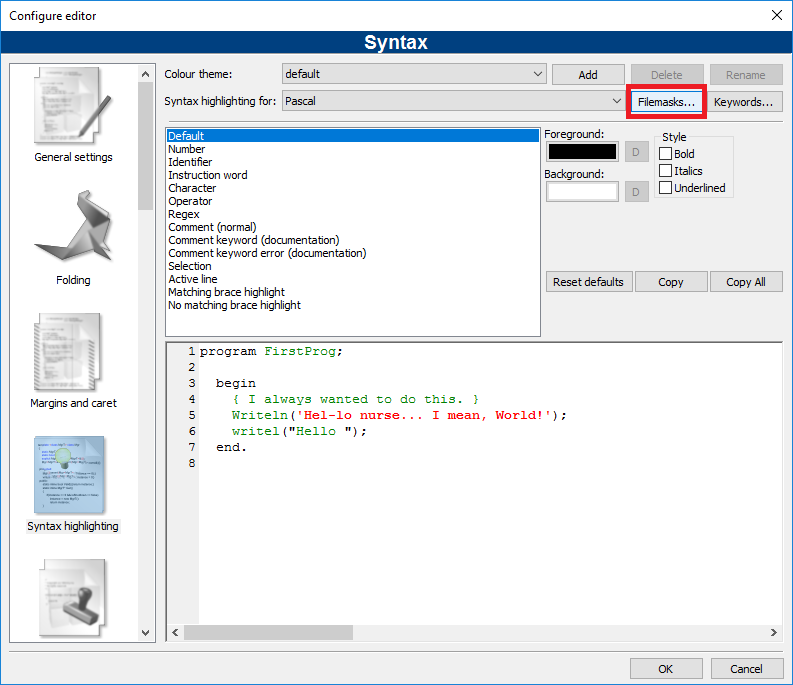This screenshot has width=793, height=685.
Task: Select the Default list entry
Action: 353,136
